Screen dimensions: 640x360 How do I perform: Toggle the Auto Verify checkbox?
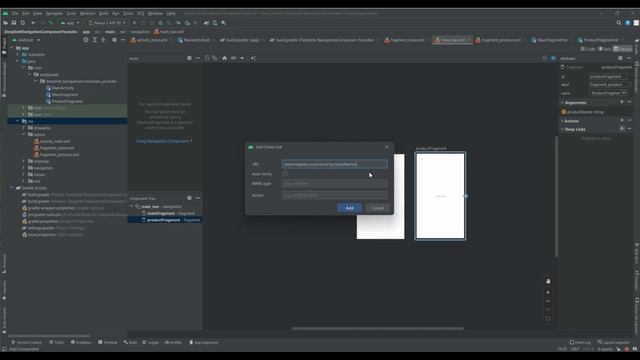coord(285,174)
